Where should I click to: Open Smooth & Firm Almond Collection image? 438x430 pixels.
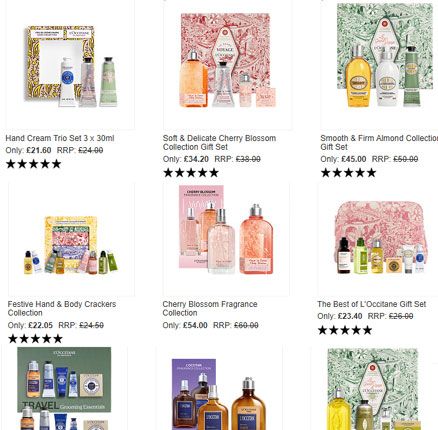click(379, 65)
